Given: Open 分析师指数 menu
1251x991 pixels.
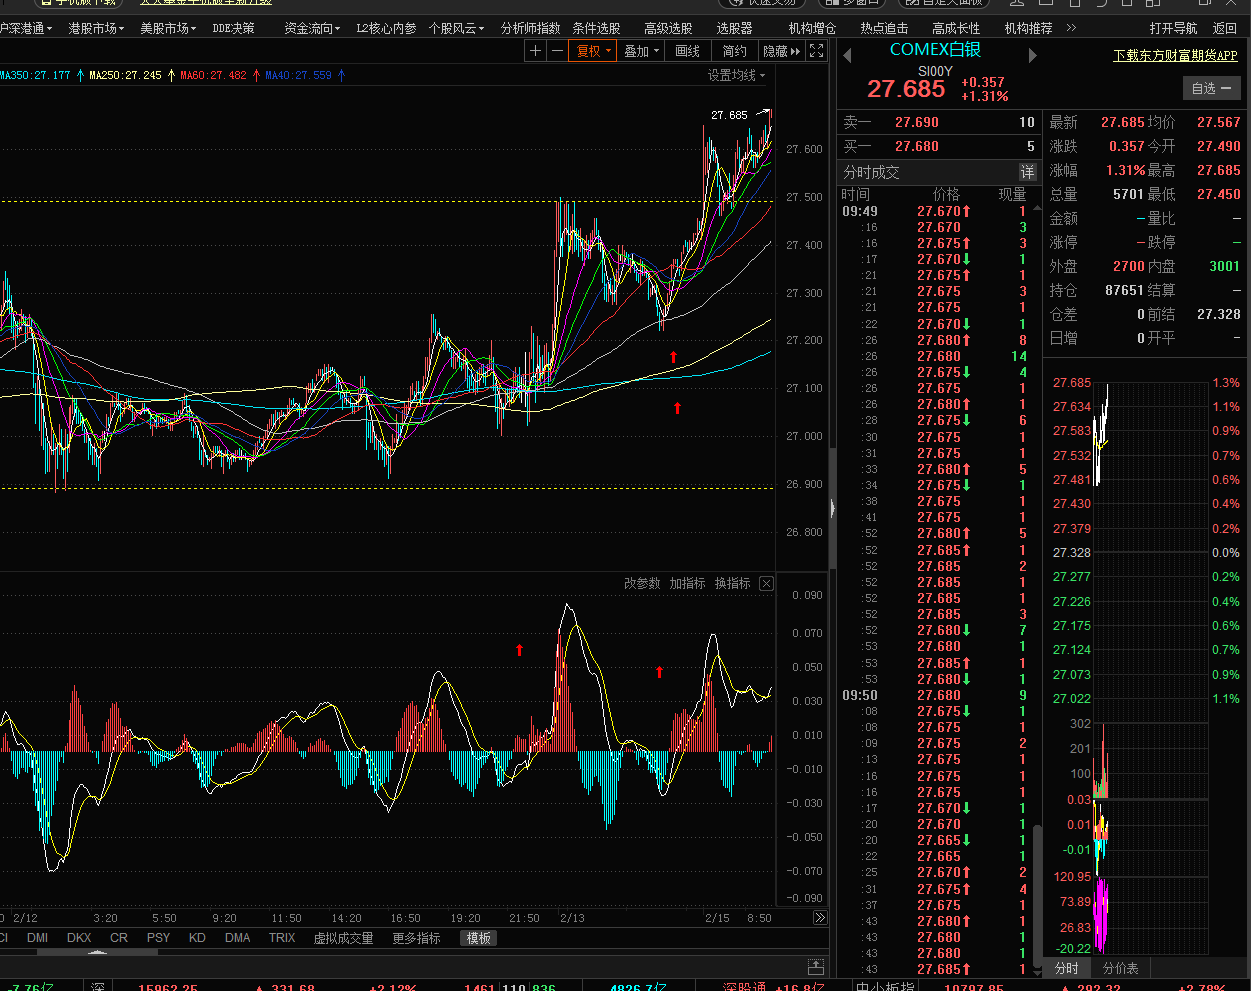Looking at the screenshot, I should coord(530,28).
